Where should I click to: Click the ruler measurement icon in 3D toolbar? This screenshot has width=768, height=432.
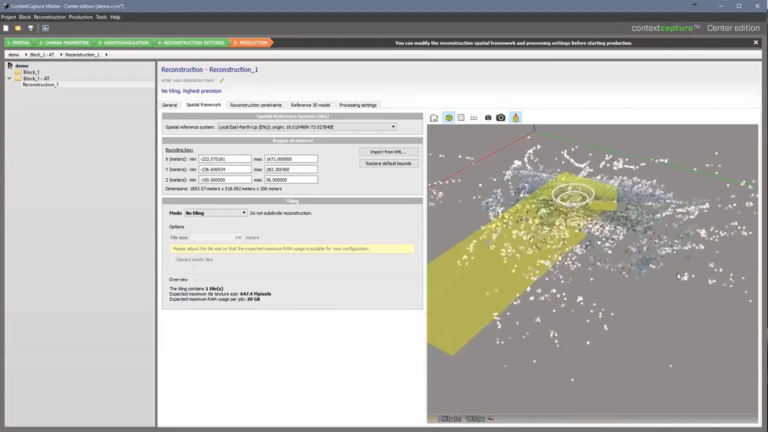(x=474, y=118)
